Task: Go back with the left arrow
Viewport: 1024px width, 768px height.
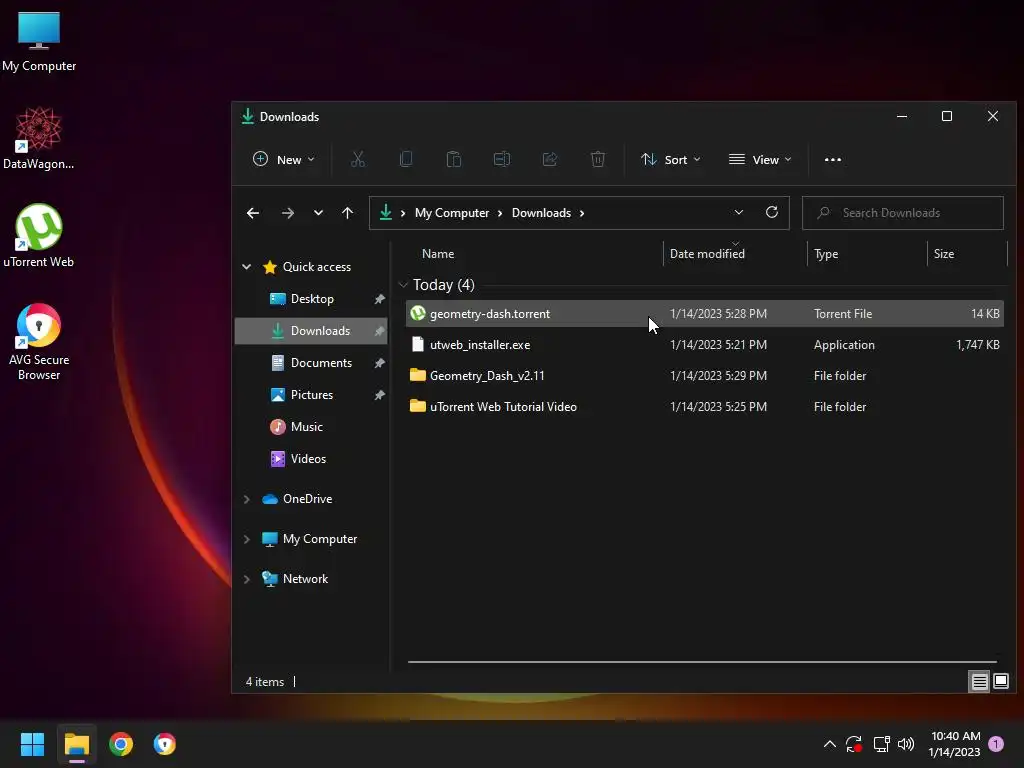Action: pos(253,213)
